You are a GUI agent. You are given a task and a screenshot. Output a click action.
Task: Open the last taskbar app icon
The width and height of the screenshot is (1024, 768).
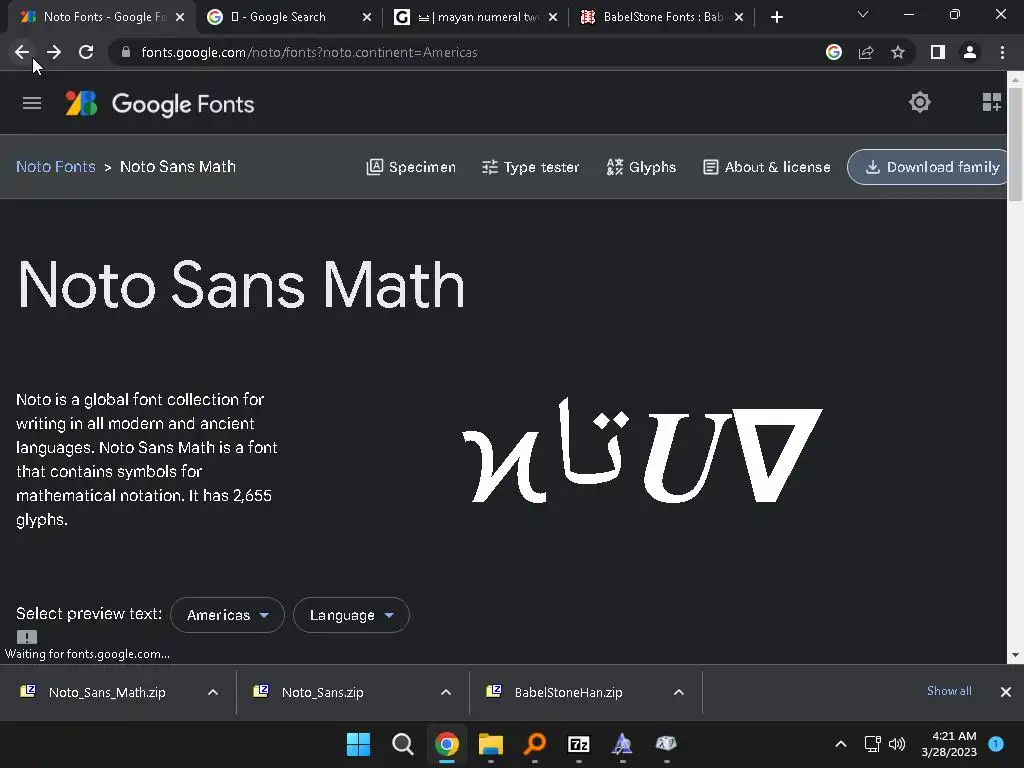click(666, 744)
